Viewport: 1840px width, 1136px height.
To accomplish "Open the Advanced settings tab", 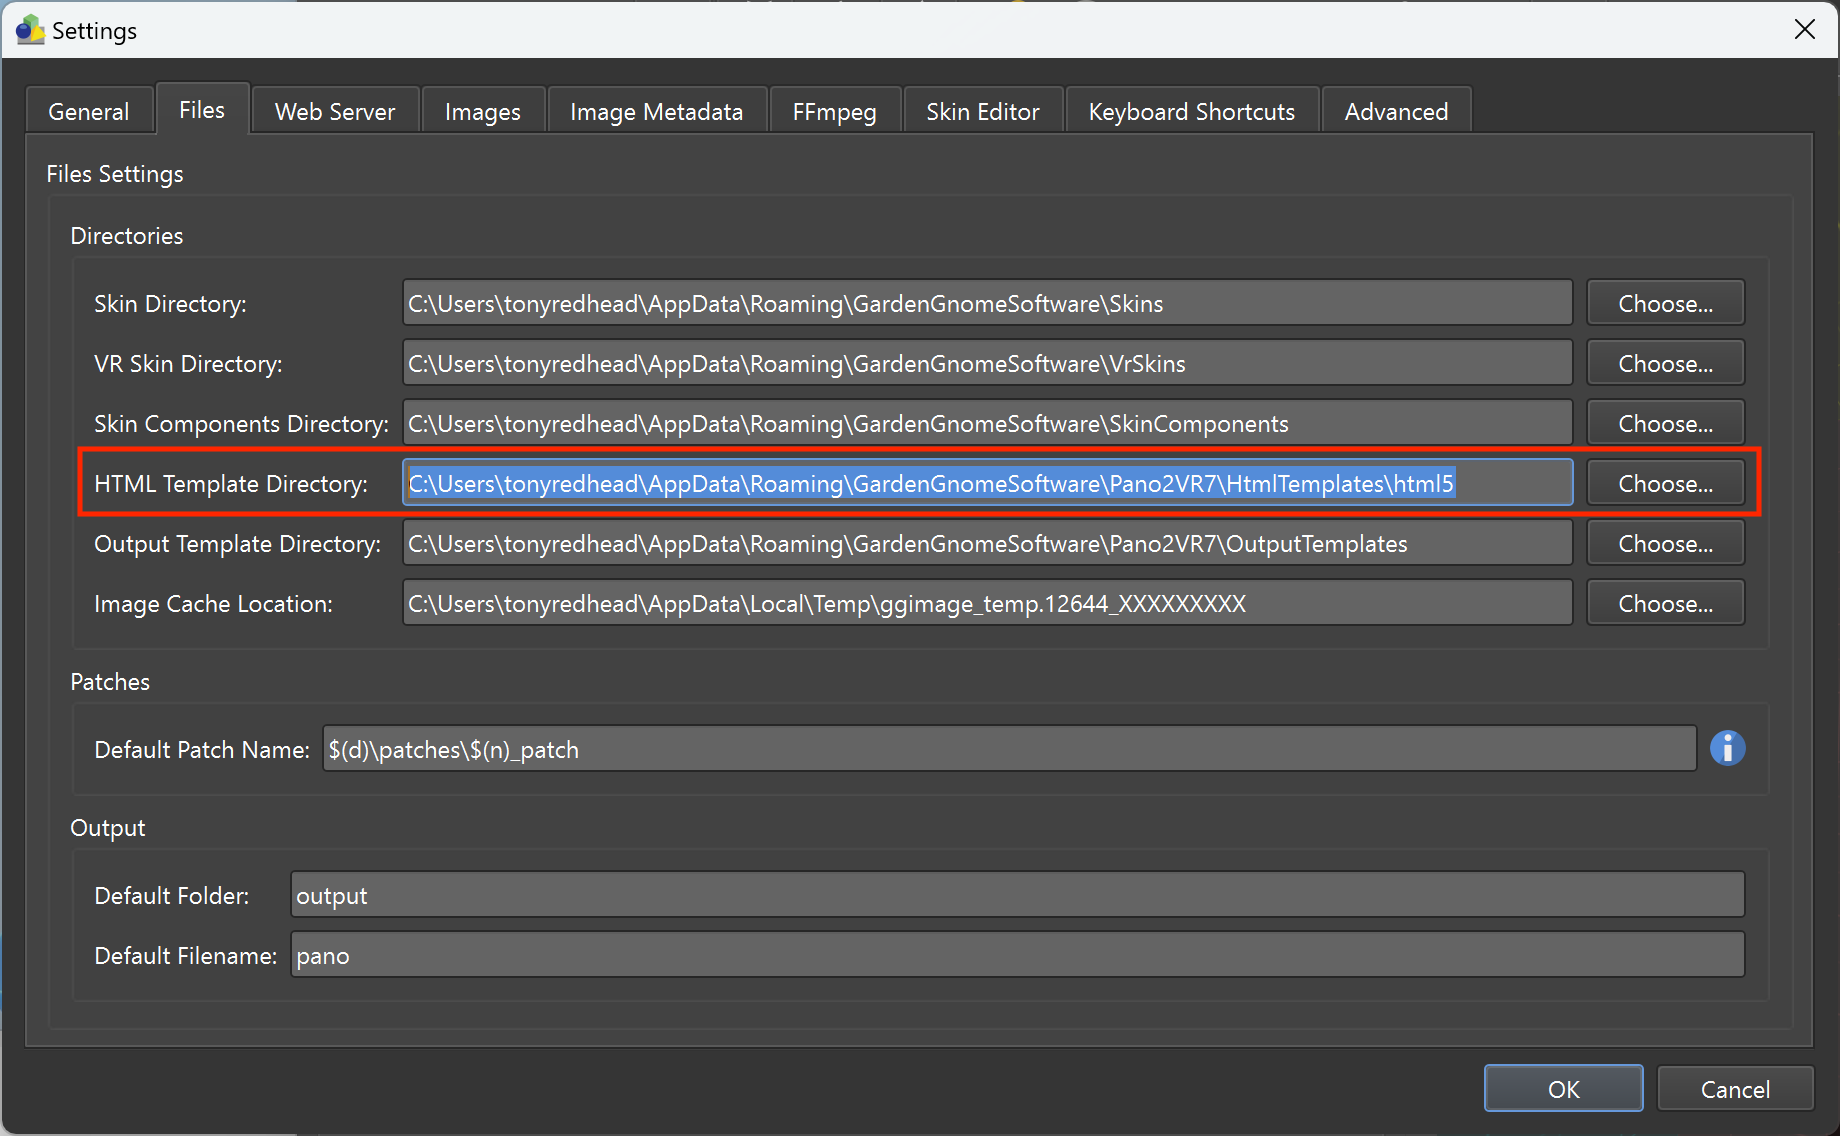I will point(1397,111).
